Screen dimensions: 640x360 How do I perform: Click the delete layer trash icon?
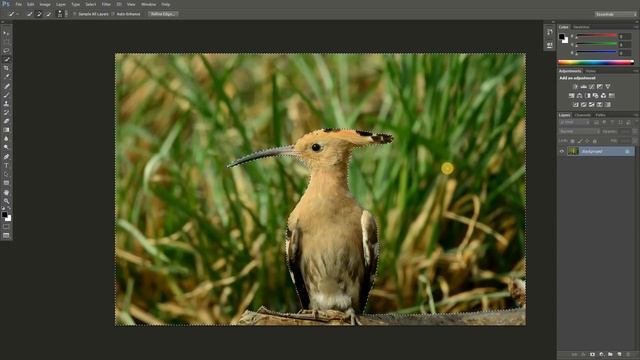point(628,354)
